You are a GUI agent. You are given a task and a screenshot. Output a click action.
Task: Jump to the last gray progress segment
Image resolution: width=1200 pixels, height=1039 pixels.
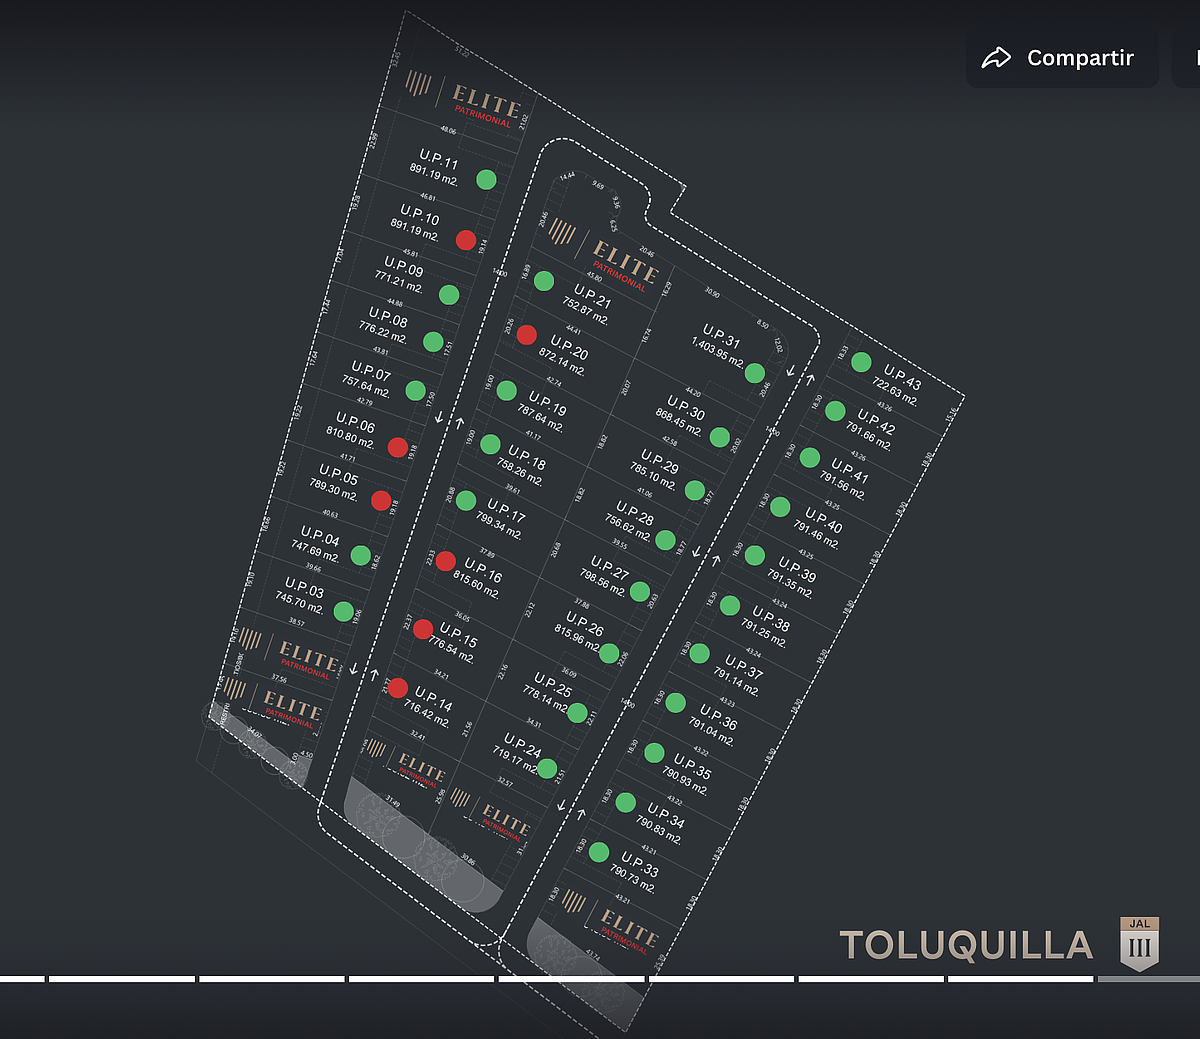(x=1148, y=978)
